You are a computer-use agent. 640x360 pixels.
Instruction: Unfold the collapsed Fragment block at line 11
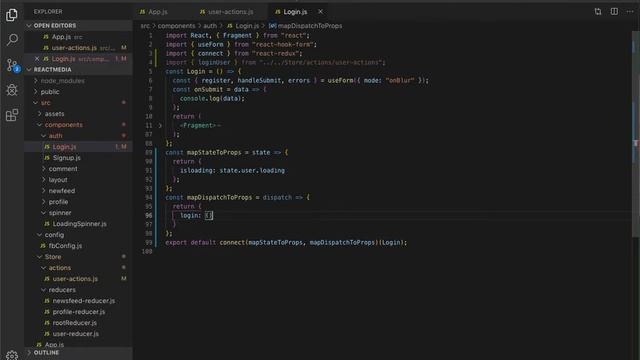click(160, 126)
